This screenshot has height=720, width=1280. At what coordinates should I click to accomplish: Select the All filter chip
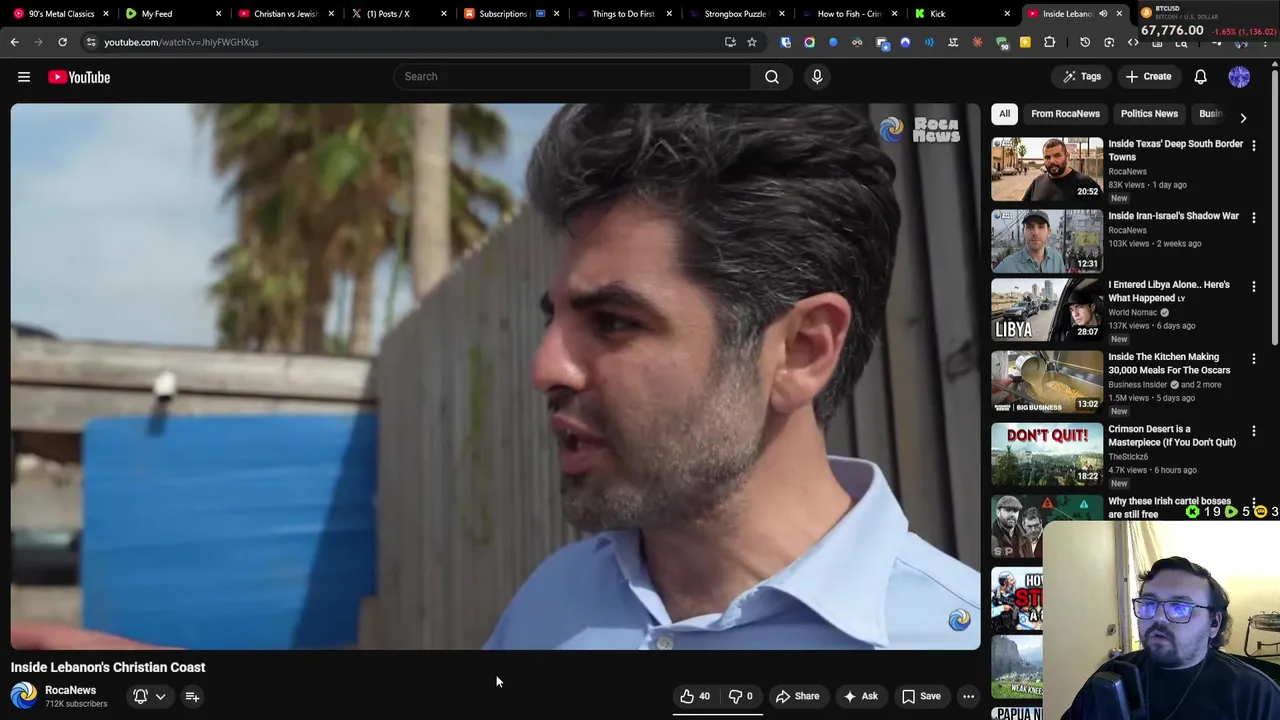(1004, 114)
